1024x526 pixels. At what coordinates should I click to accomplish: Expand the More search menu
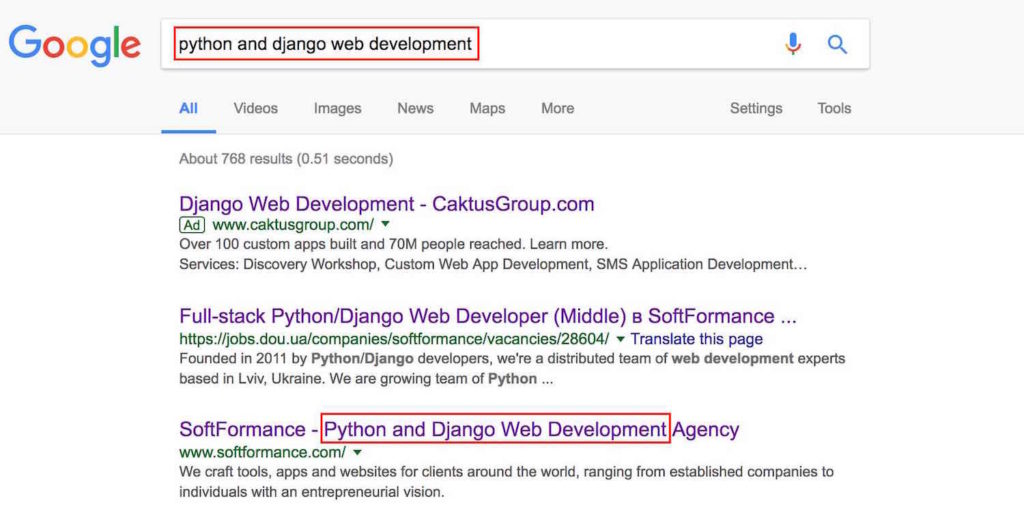(558, 108)
